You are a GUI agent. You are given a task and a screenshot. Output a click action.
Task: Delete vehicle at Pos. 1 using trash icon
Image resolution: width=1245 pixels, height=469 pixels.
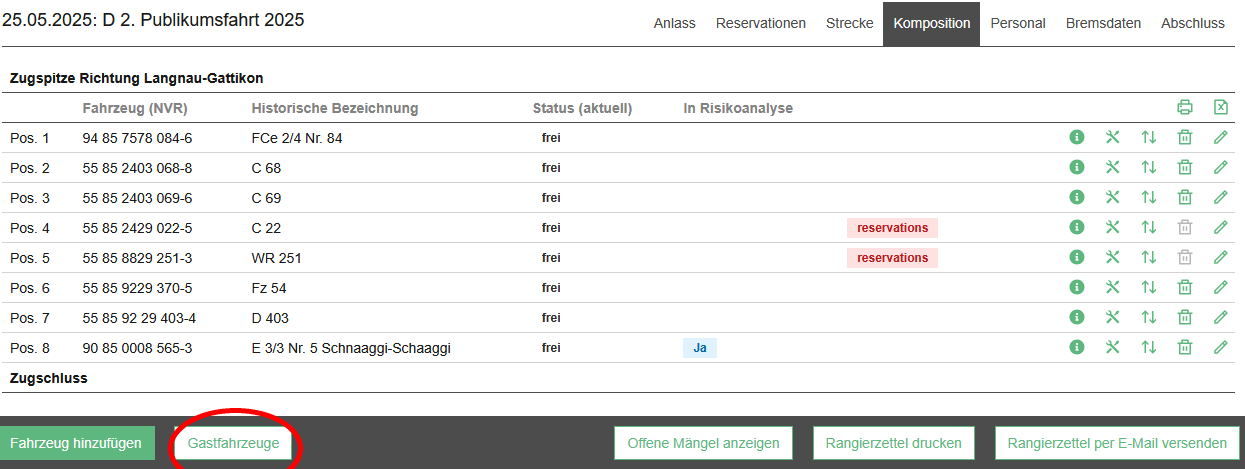click(x=1185, y=138)
